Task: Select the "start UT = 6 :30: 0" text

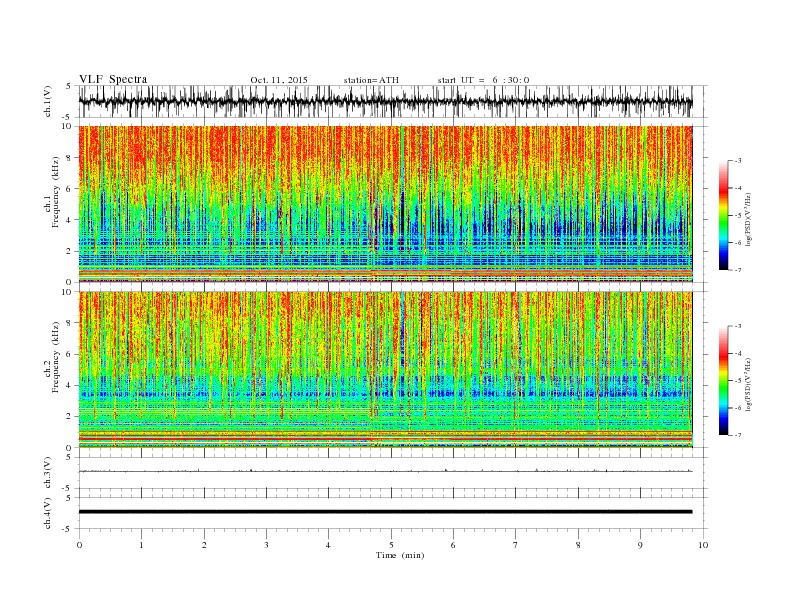Action: 483,80
